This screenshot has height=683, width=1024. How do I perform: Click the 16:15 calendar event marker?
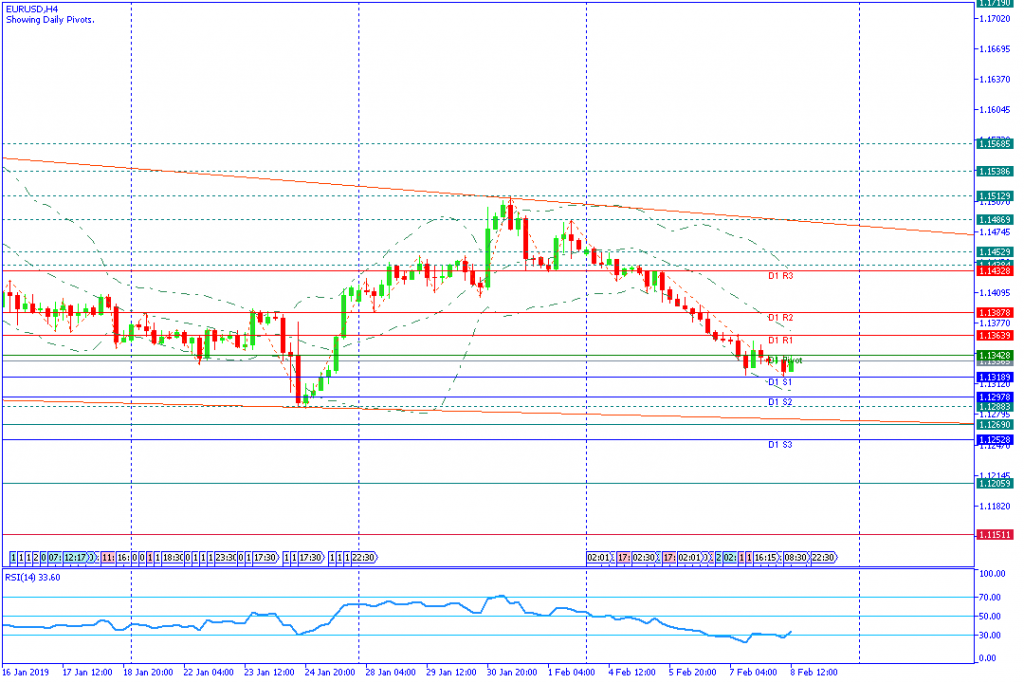[x=766, y=556]
